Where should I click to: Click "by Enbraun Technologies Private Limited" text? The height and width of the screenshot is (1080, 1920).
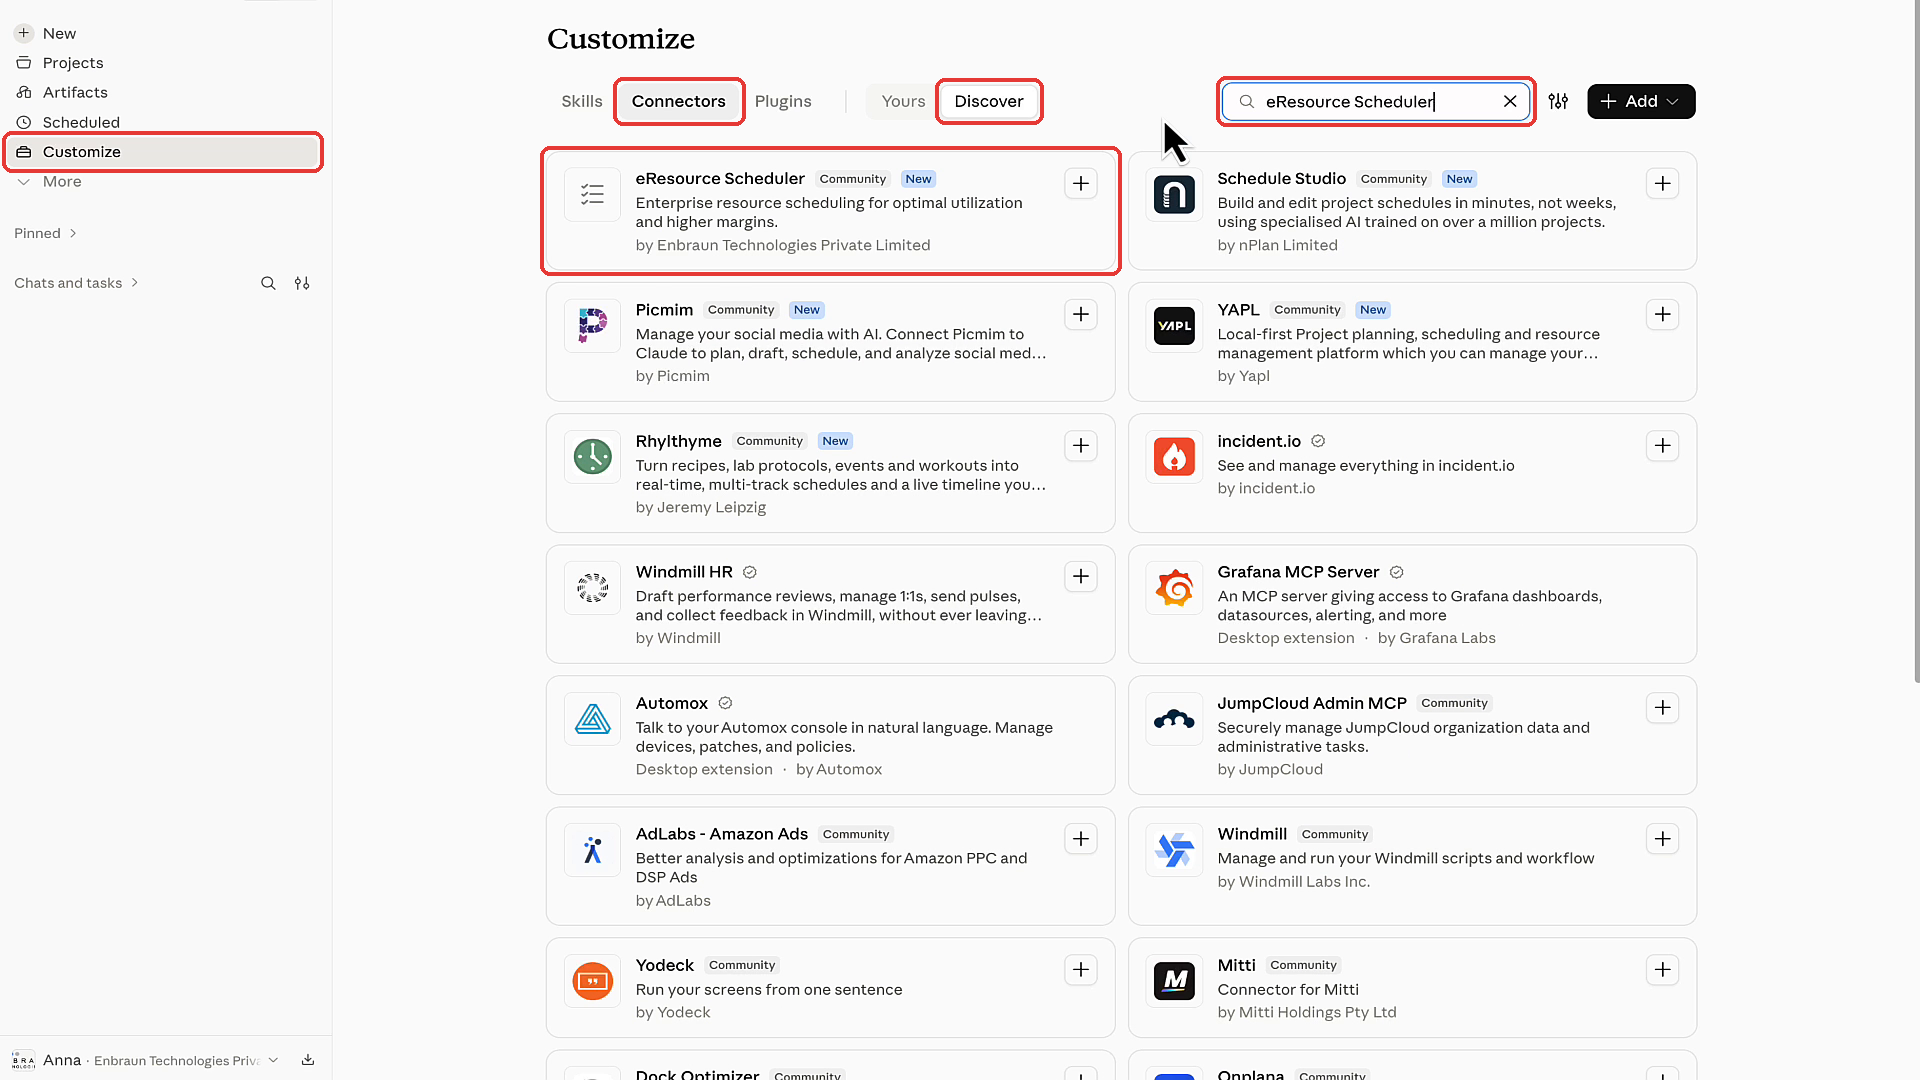[x=783, y=245]
